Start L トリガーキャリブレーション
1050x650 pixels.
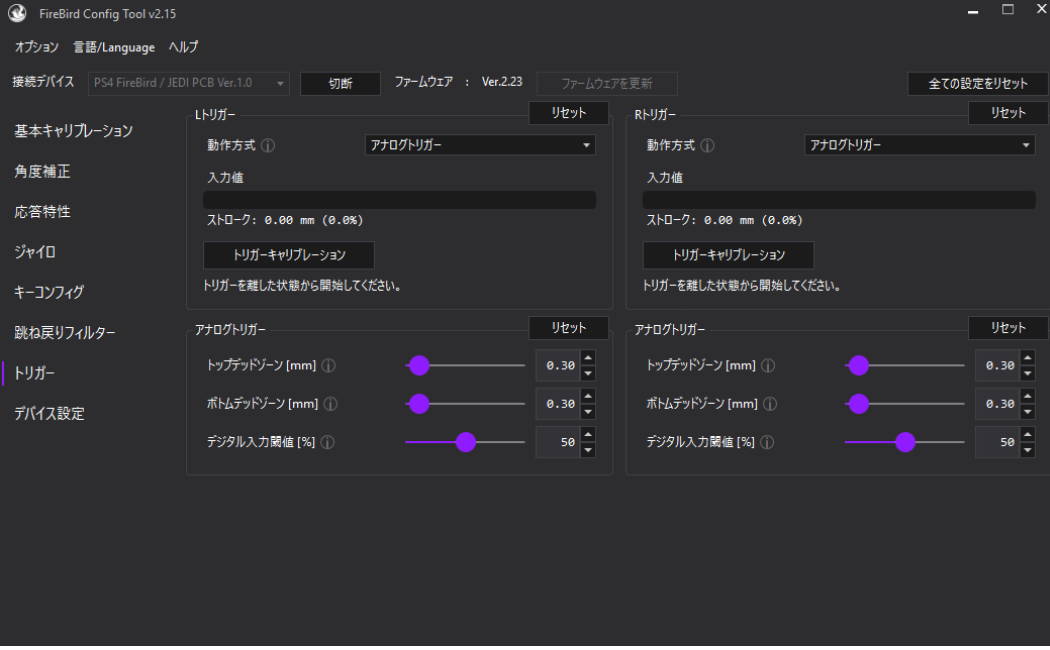click(289, 255)
